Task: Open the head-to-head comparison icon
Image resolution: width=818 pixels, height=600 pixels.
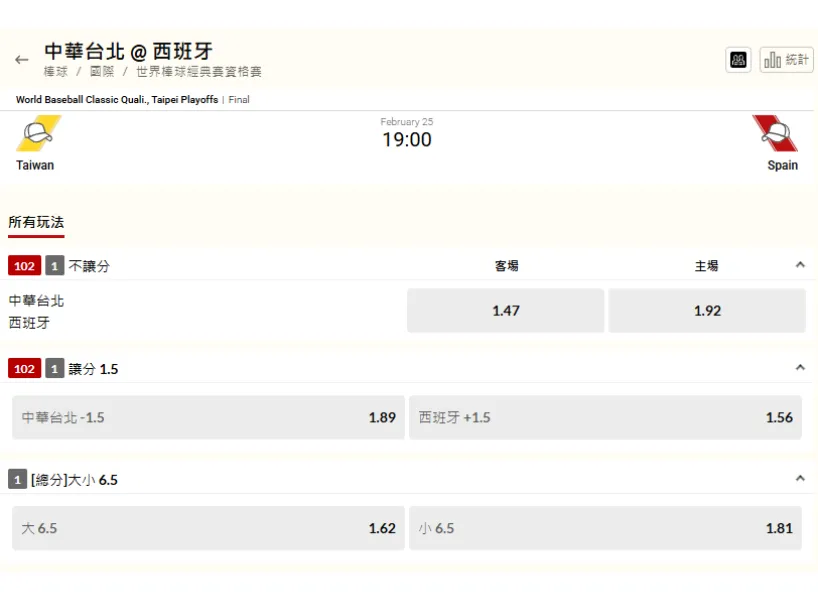Action: coord(738,60)
